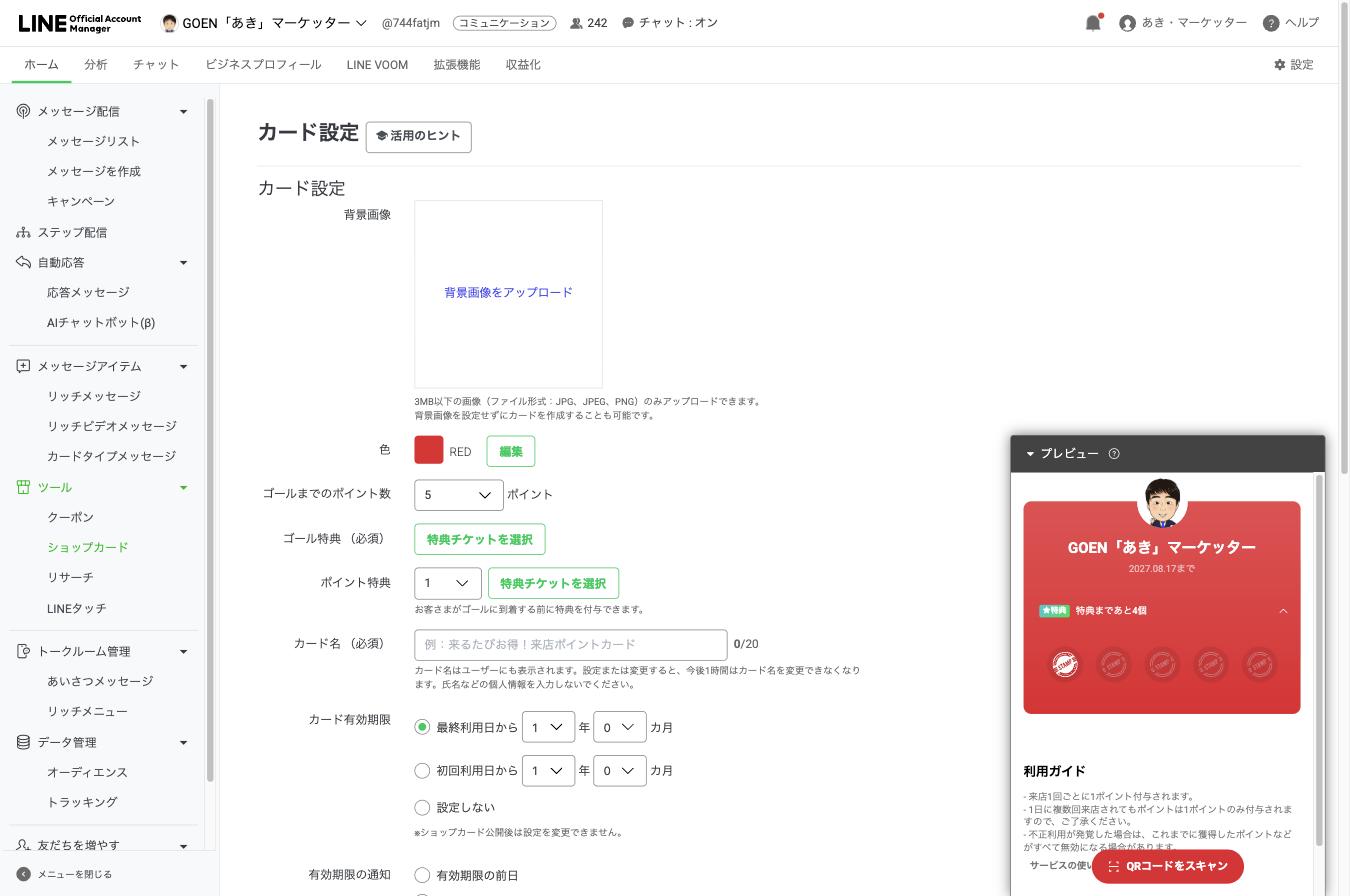
Task: Open the ビジネスプロフィール tab
Action: tap(263, 64)
